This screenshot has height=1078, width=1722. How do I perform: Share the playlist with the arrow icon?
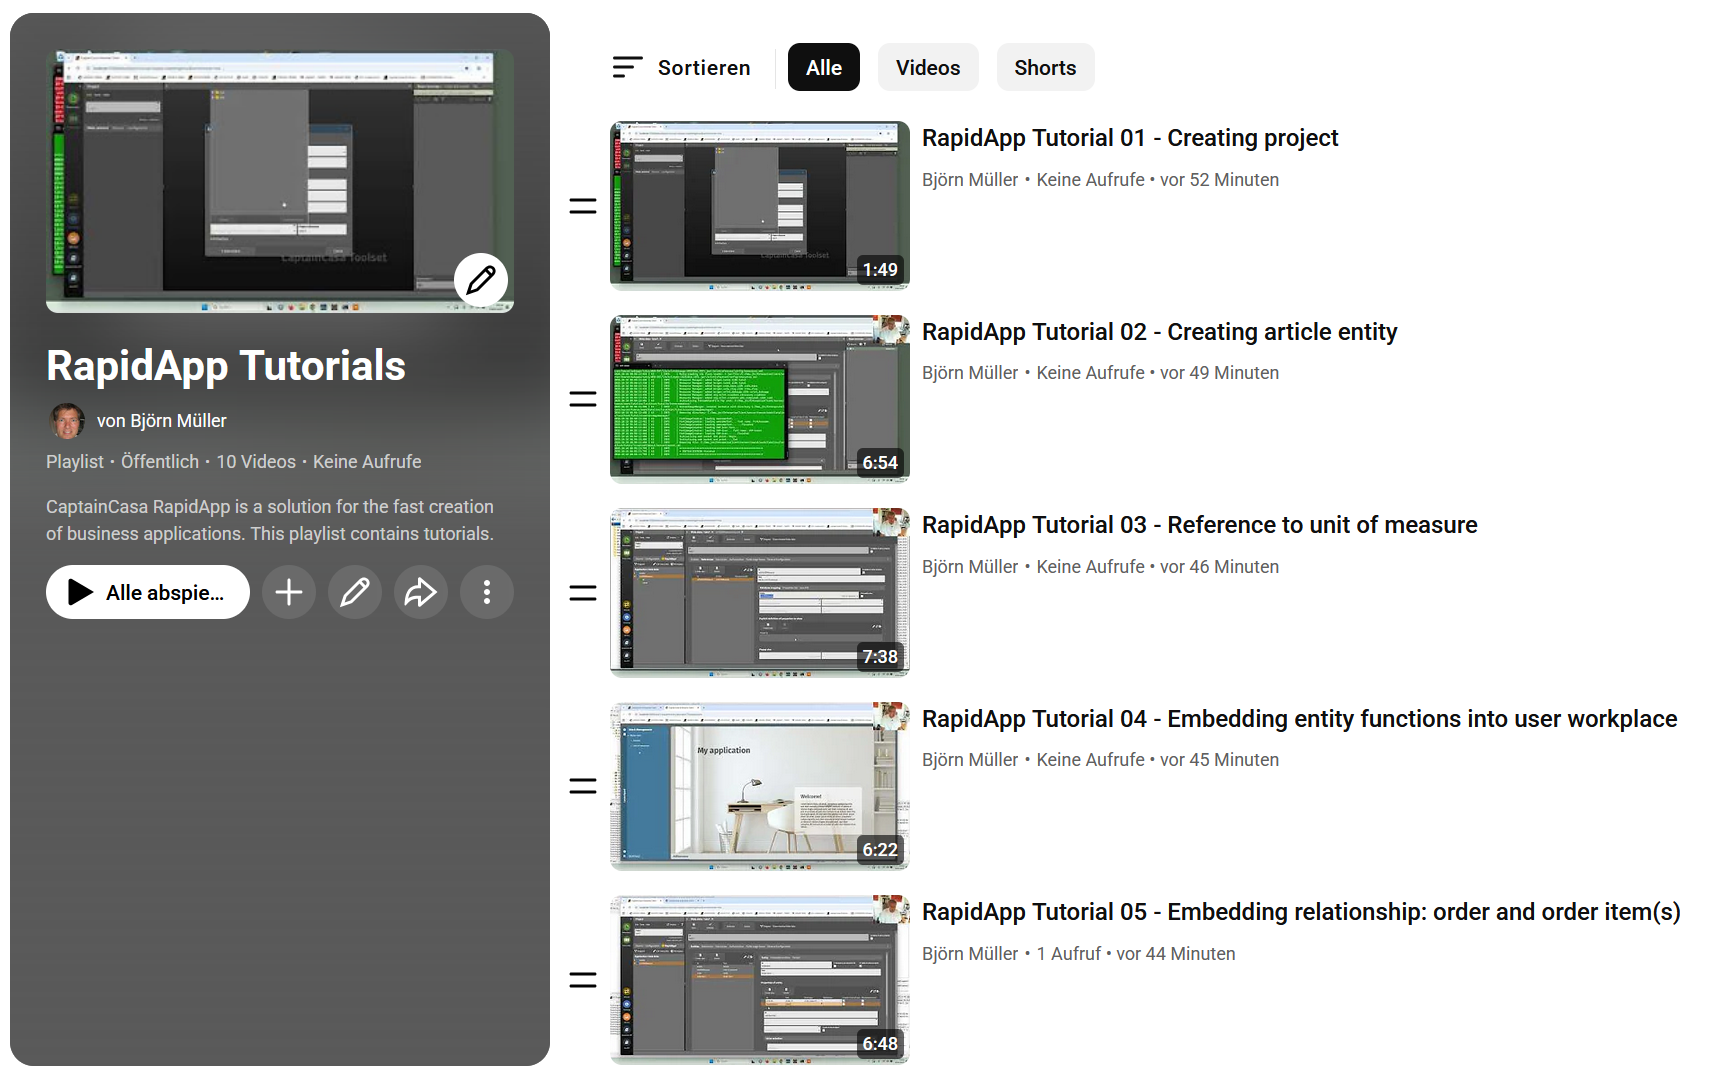pos(420,593)
